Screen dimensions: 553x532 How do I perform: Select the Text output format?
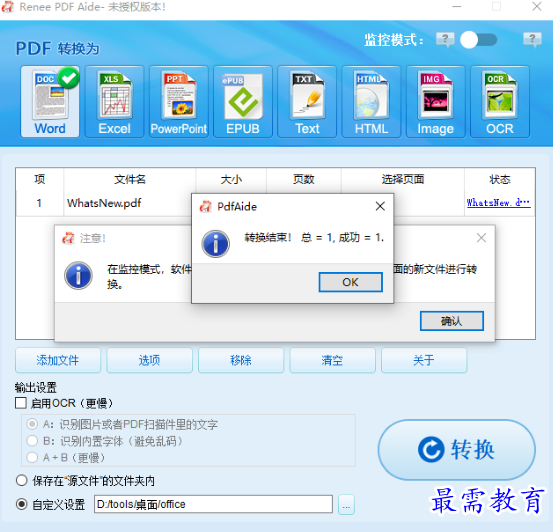point(307,102)
